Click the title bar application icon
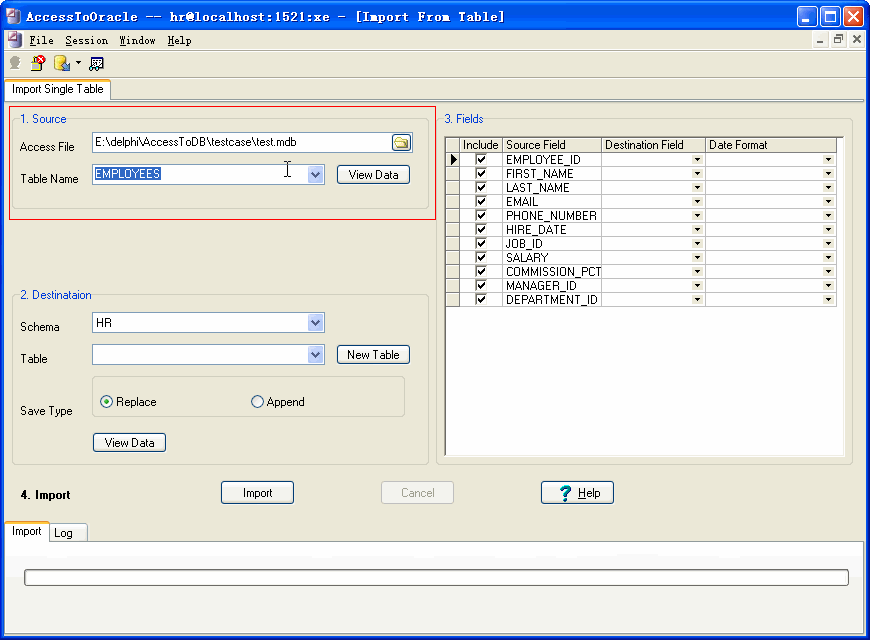Screen dimensions: 870x640 click(x=13, y=16)
